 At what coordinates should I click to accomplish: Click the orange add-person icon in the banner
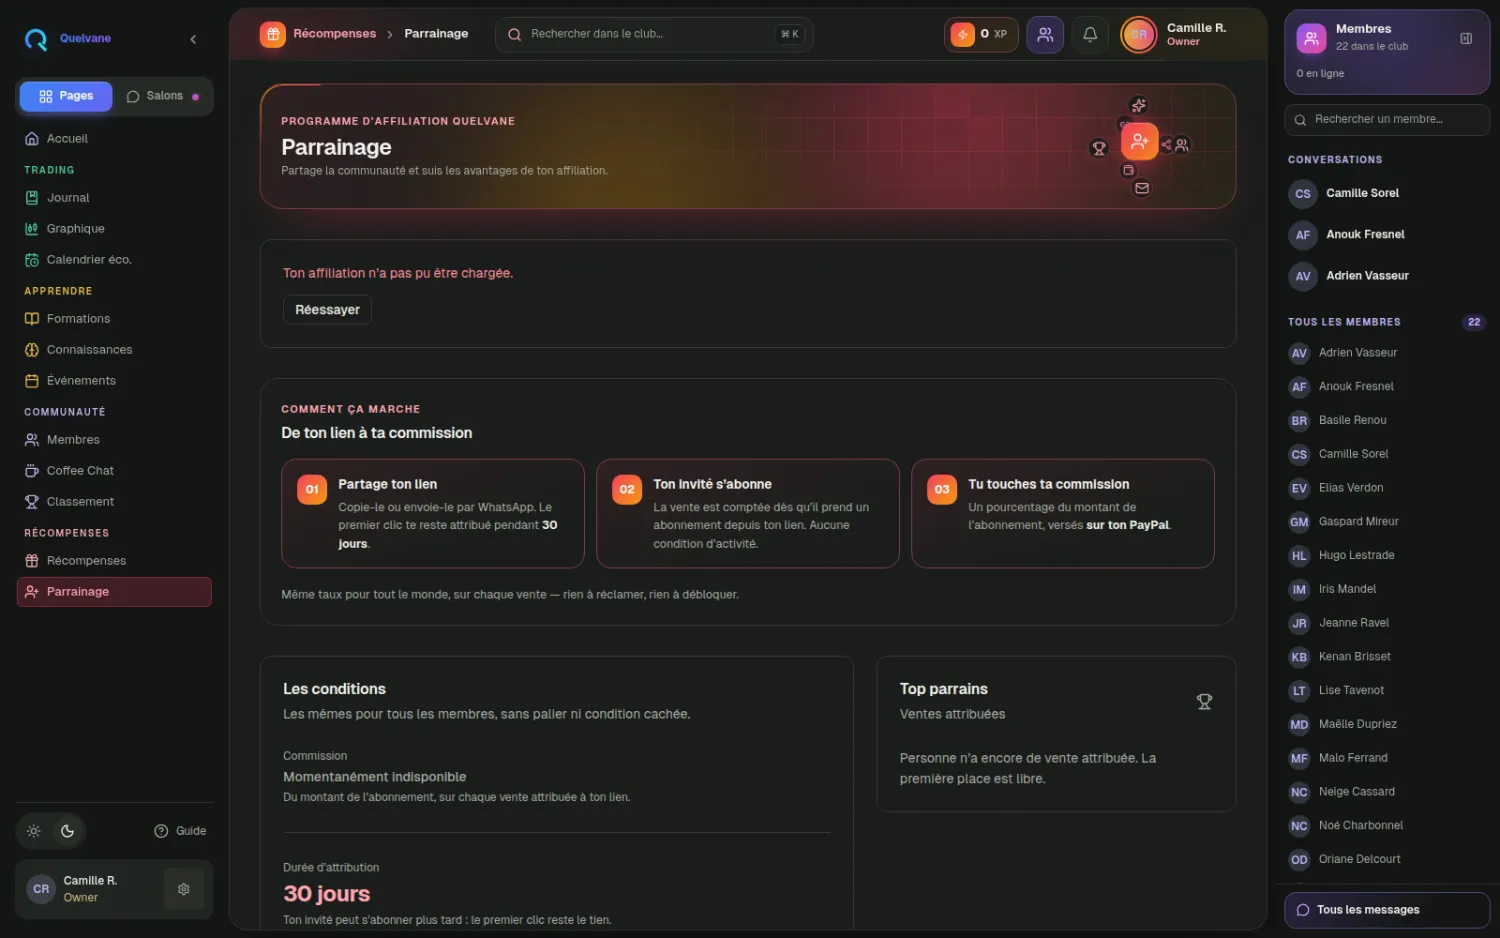click(1139, 141)
